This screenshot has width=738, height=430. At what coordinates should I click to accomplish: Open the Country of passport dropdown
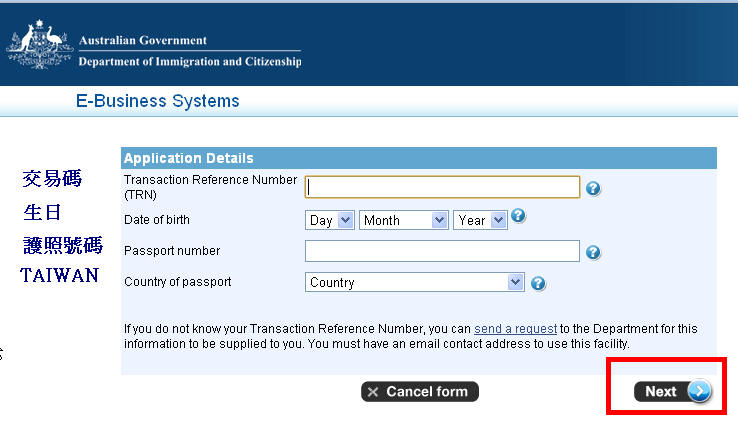[415, 282]
